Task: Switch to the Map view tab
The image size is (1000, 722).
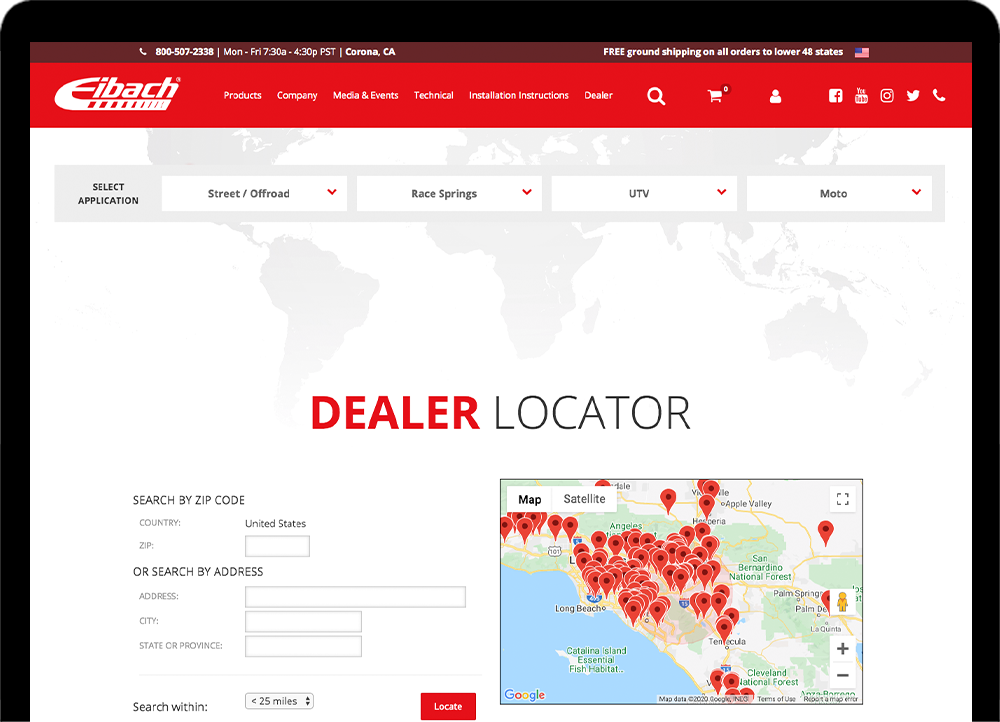Action: [x=529, y=499]
